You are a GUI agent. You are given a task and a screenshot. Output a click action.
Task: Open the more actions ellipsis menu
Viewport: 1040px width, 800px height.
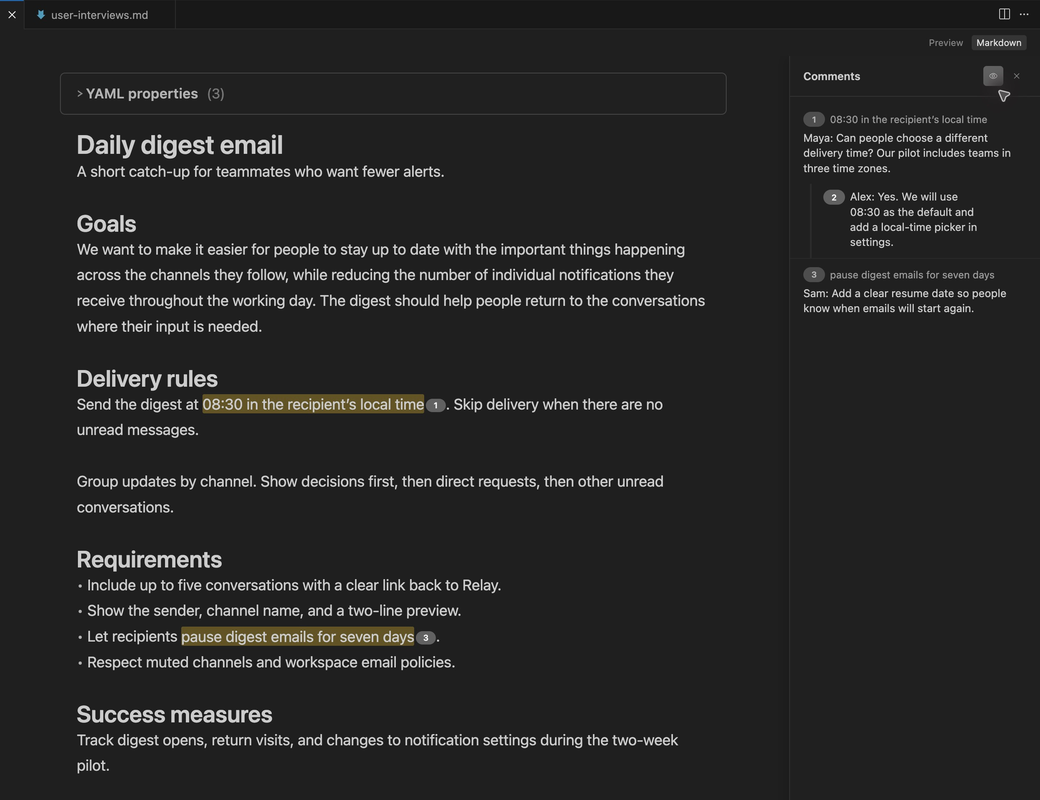1024,14
